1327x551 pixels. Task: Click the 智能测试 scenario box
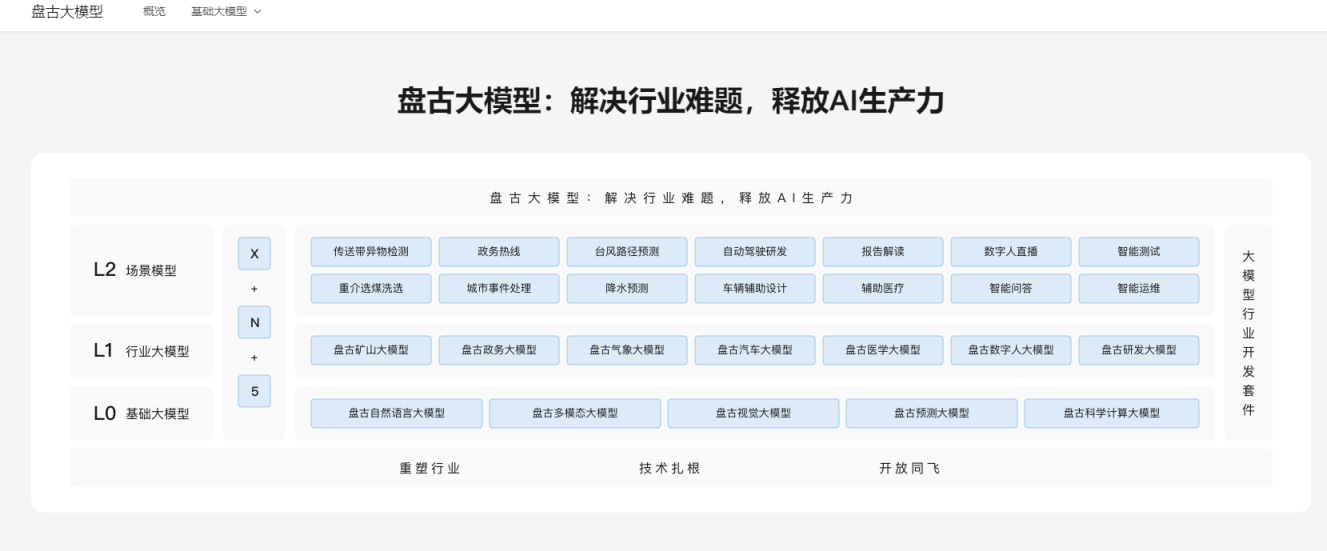[x=1139, y=252]
